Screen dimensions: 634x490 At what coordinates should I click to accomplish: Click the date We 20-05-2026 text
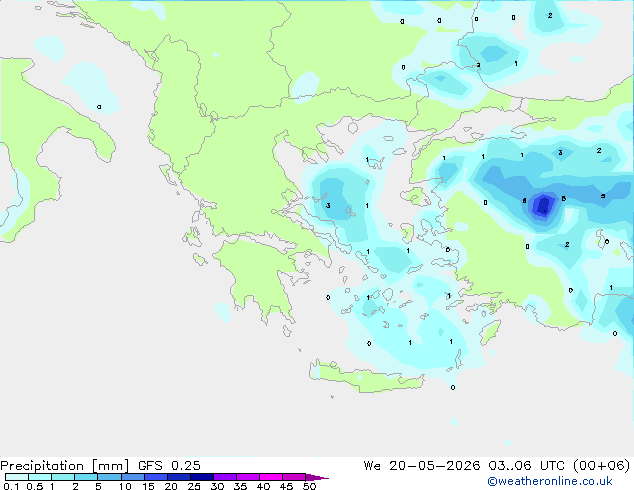(422, 466)
